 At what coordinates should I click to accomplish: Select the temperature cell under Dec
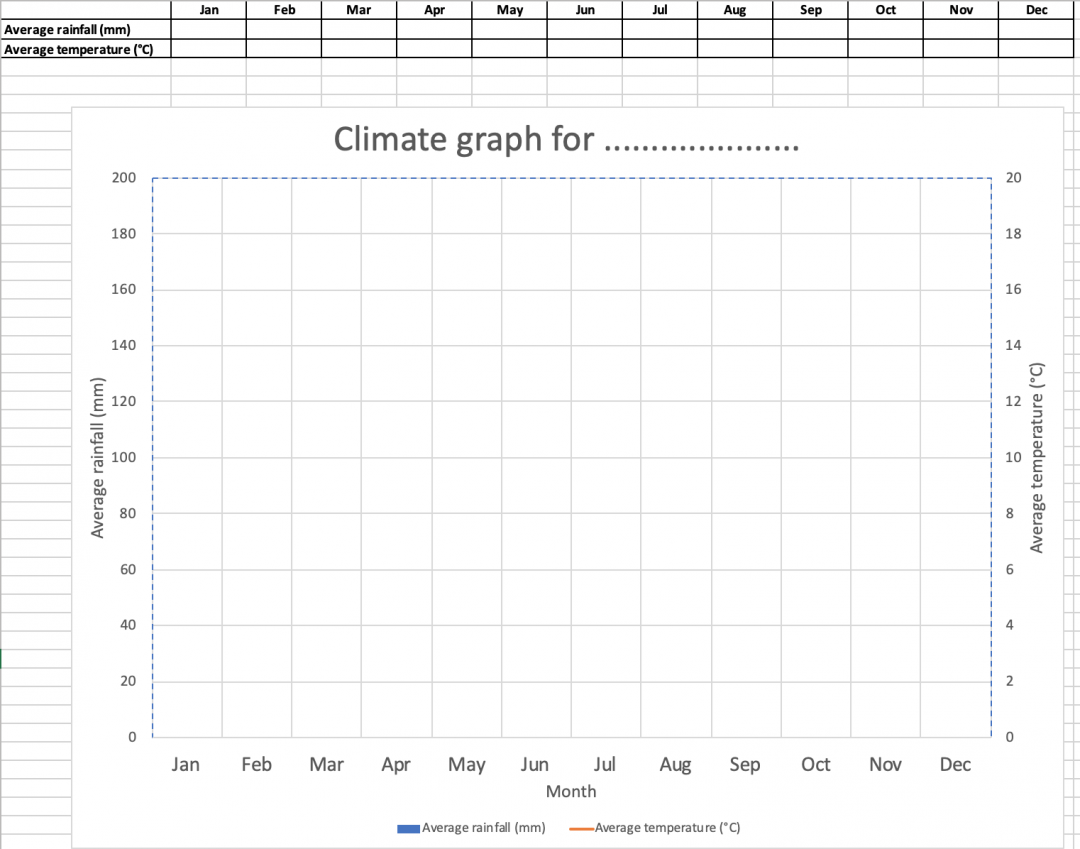pyautogui.click(x=1036, y=49)
